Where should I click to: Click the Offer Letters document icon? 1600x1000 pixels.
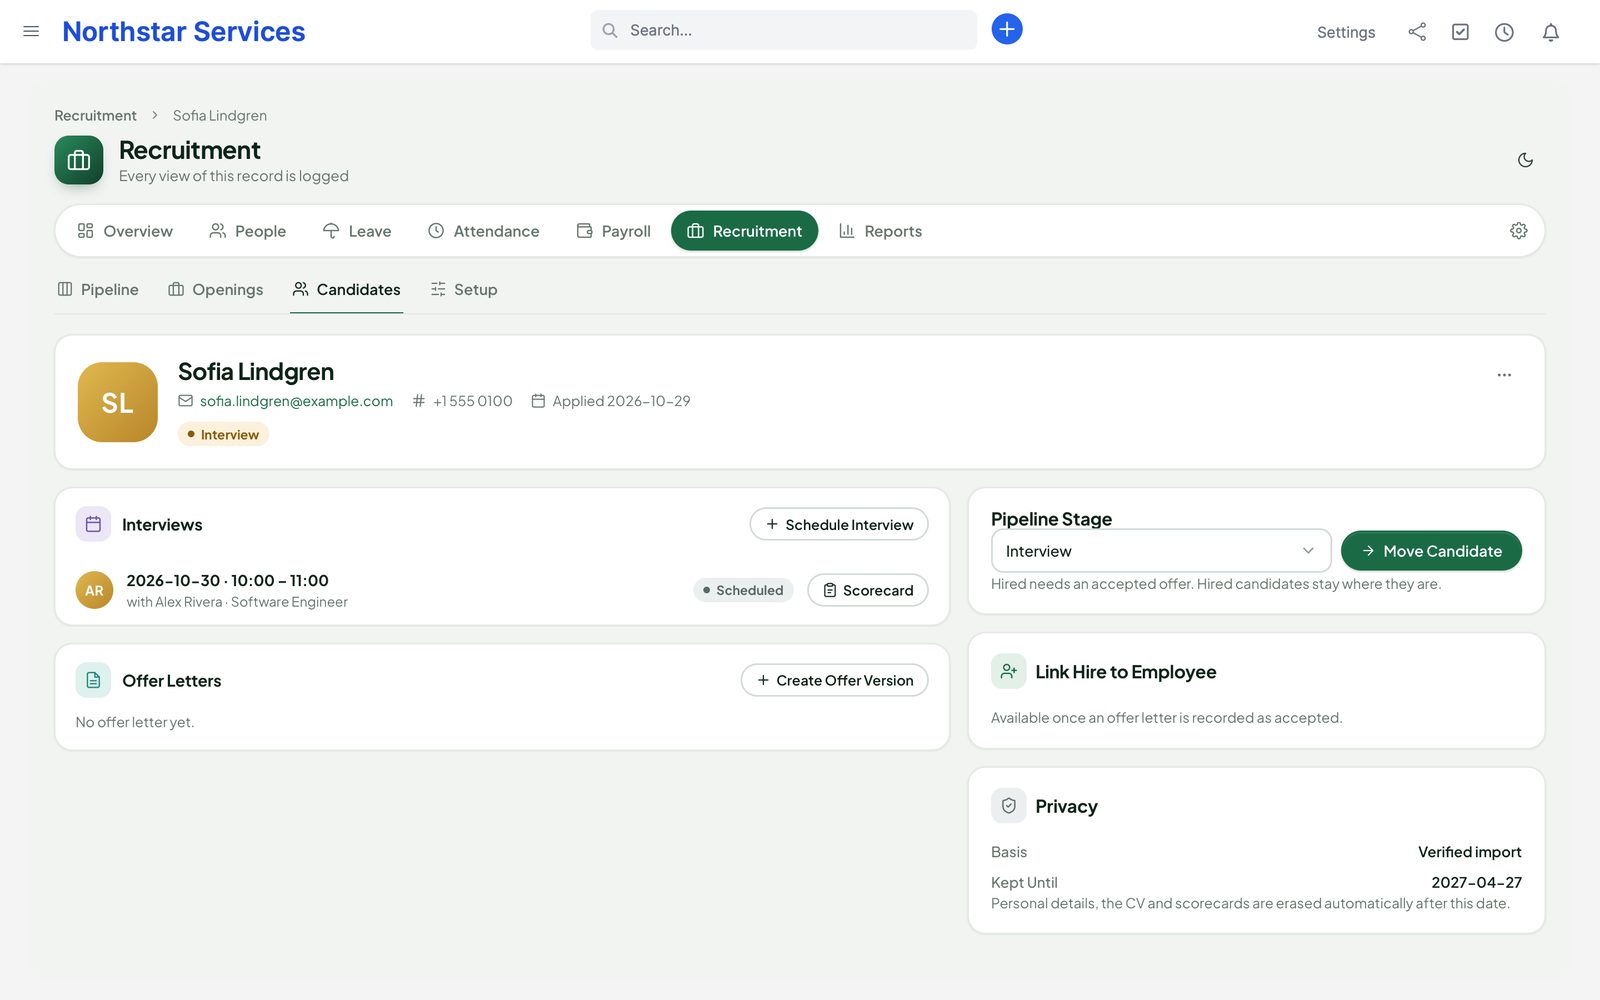coord(93,680)
